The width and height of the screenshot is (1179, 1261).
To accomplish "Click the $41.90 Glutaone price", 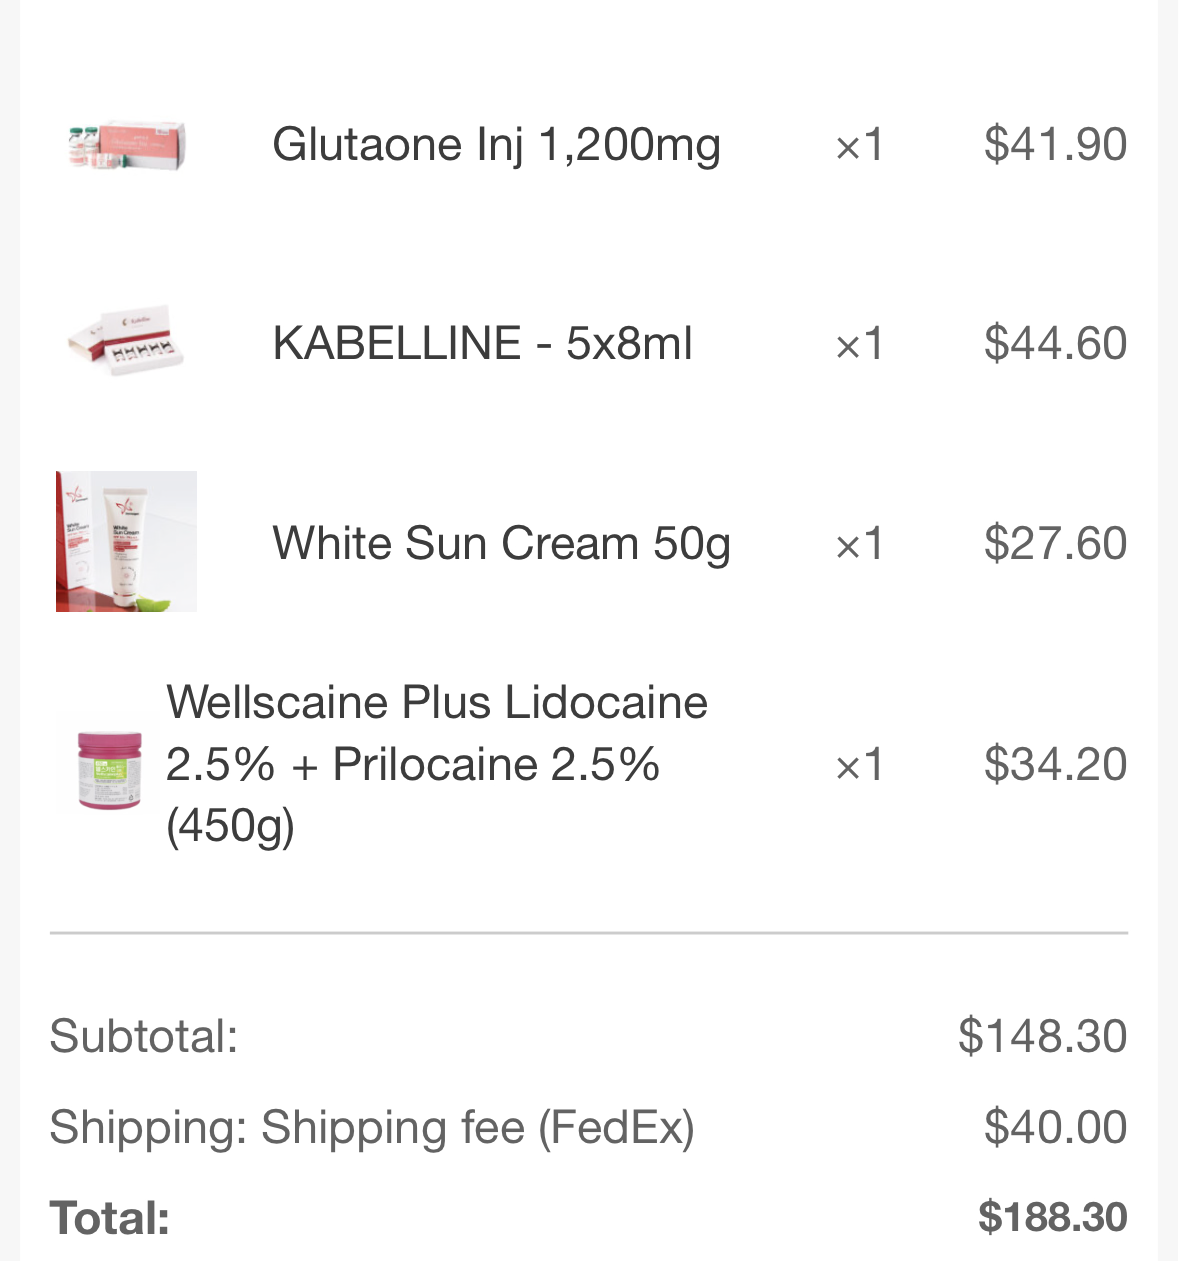I will [1055, 145].
